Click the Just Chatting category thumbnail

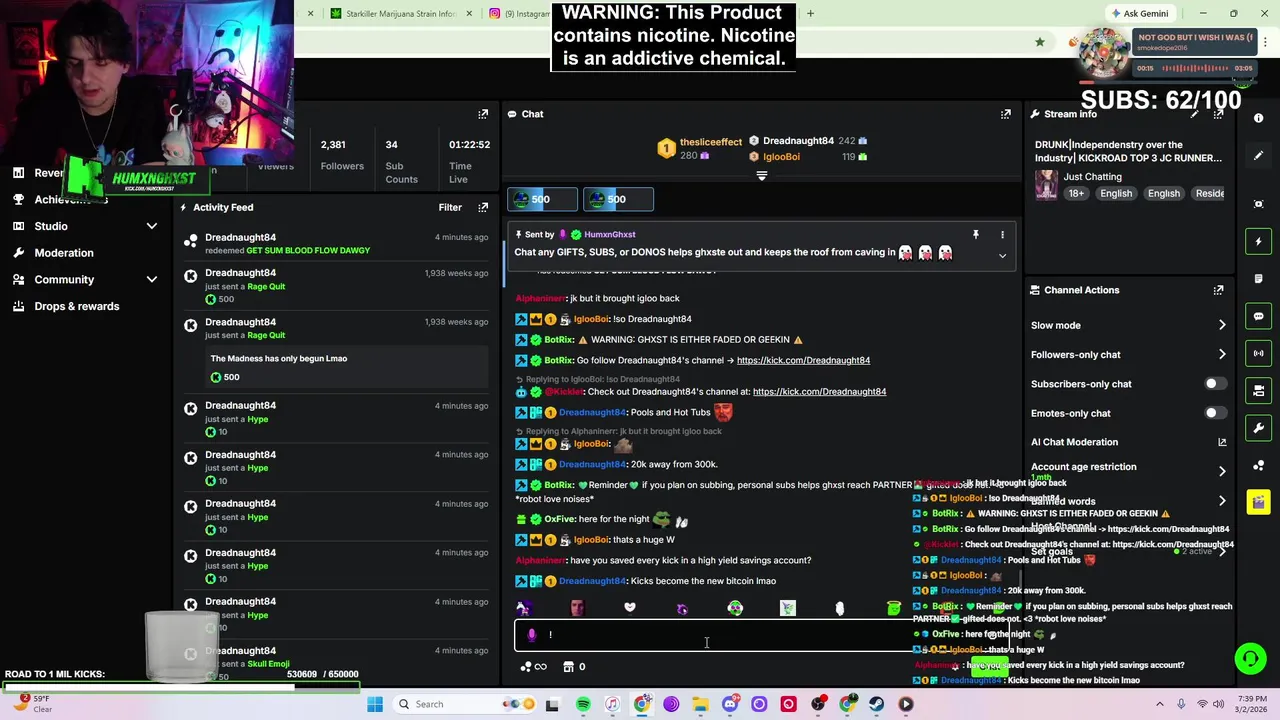click(x=1046, y=185)
